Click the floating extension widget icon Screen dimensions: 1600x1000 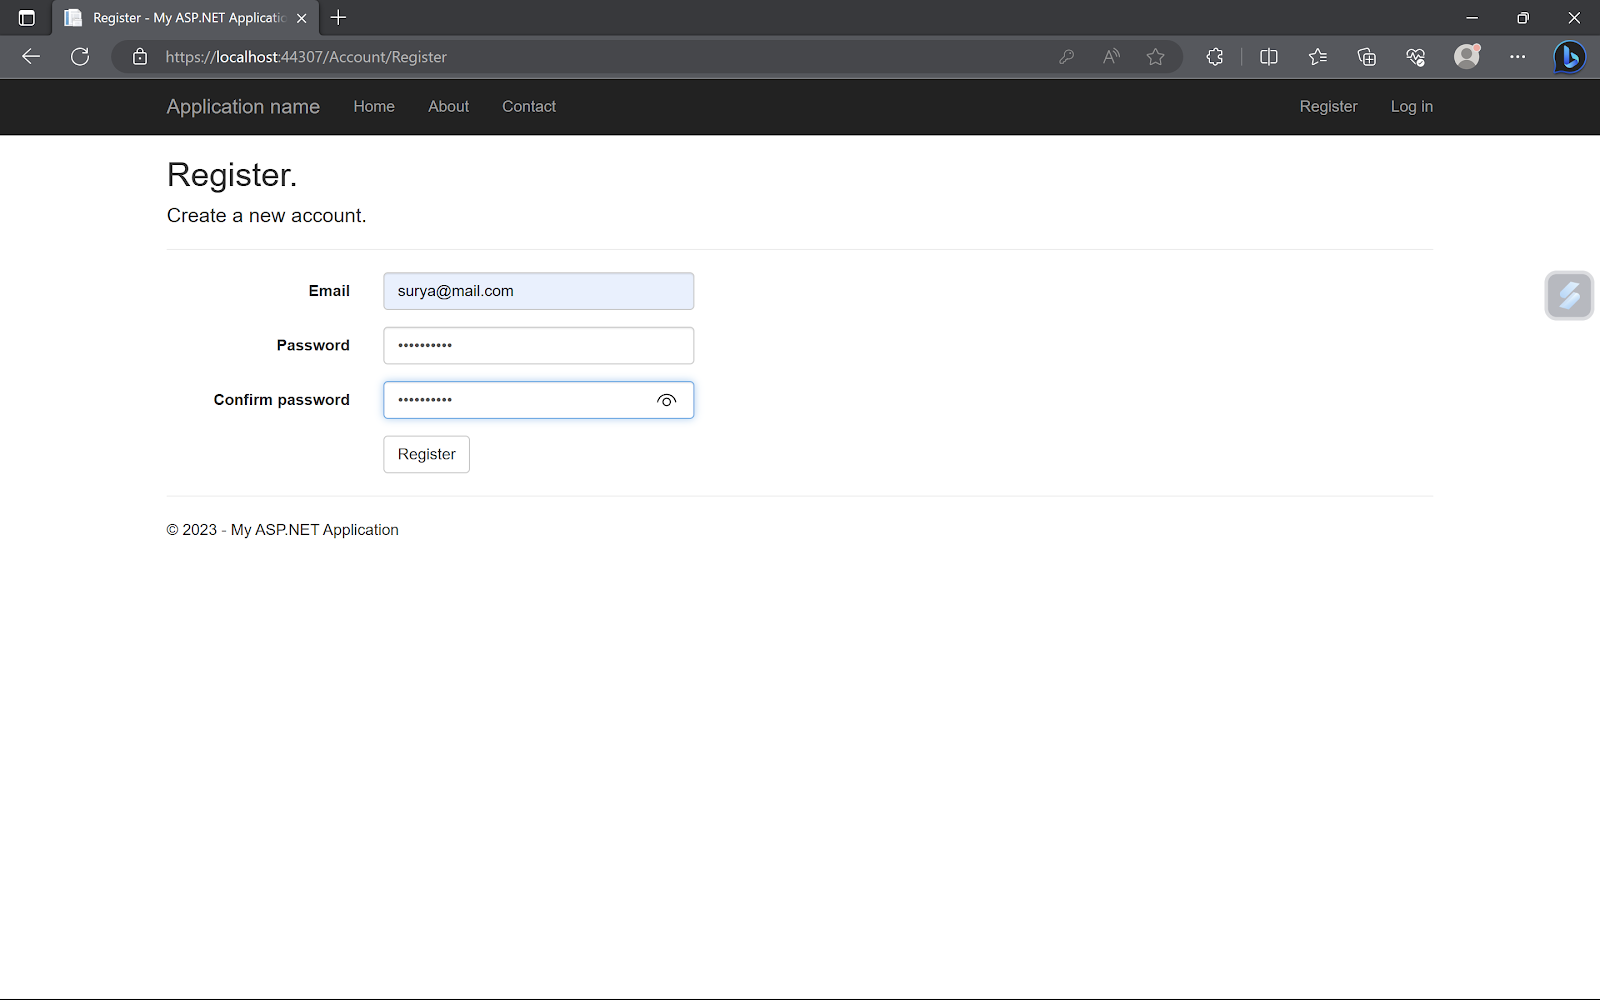[1569, 295]
